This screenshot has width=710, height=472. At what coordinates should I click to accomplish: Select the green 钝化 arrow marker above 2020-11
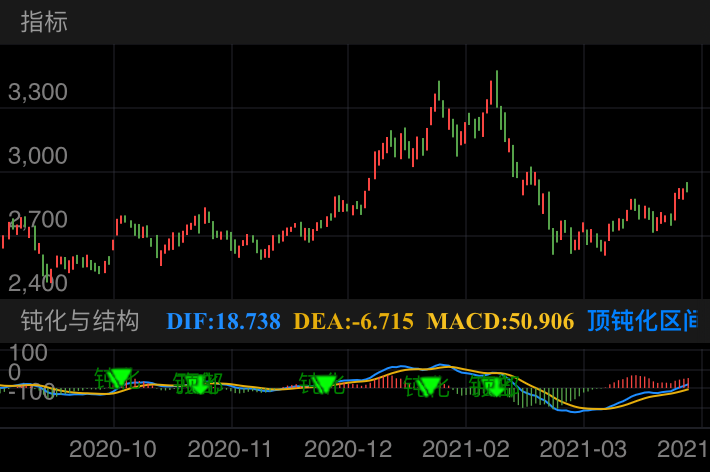point(198,384)
